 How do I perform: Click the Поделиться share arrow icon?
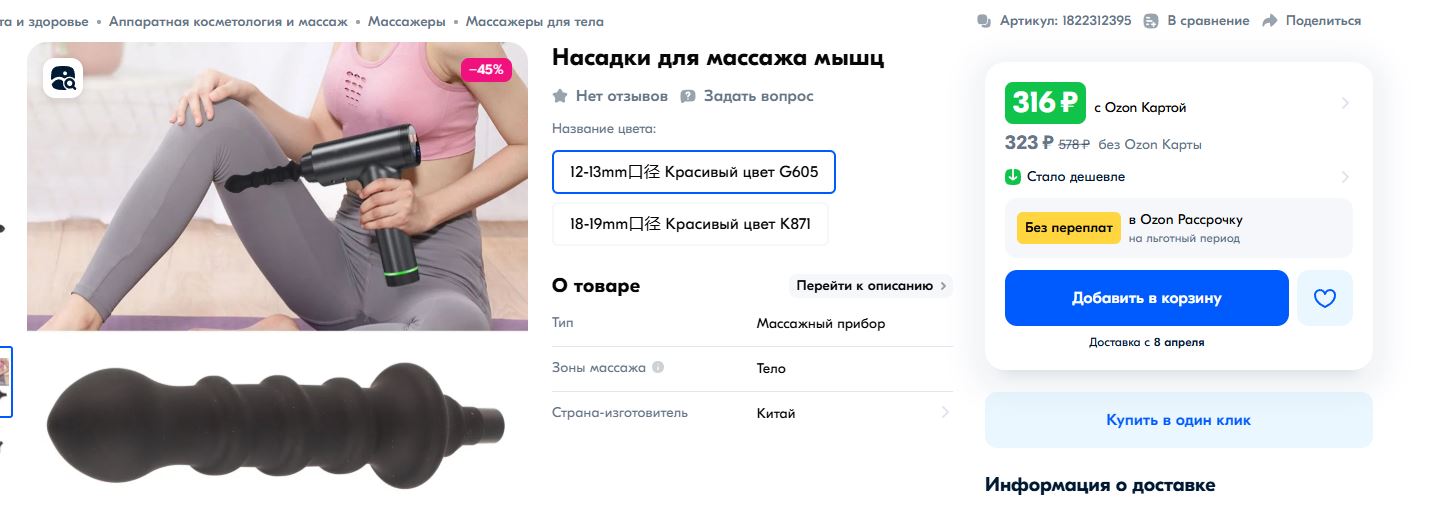click(x=1270, y=21)
